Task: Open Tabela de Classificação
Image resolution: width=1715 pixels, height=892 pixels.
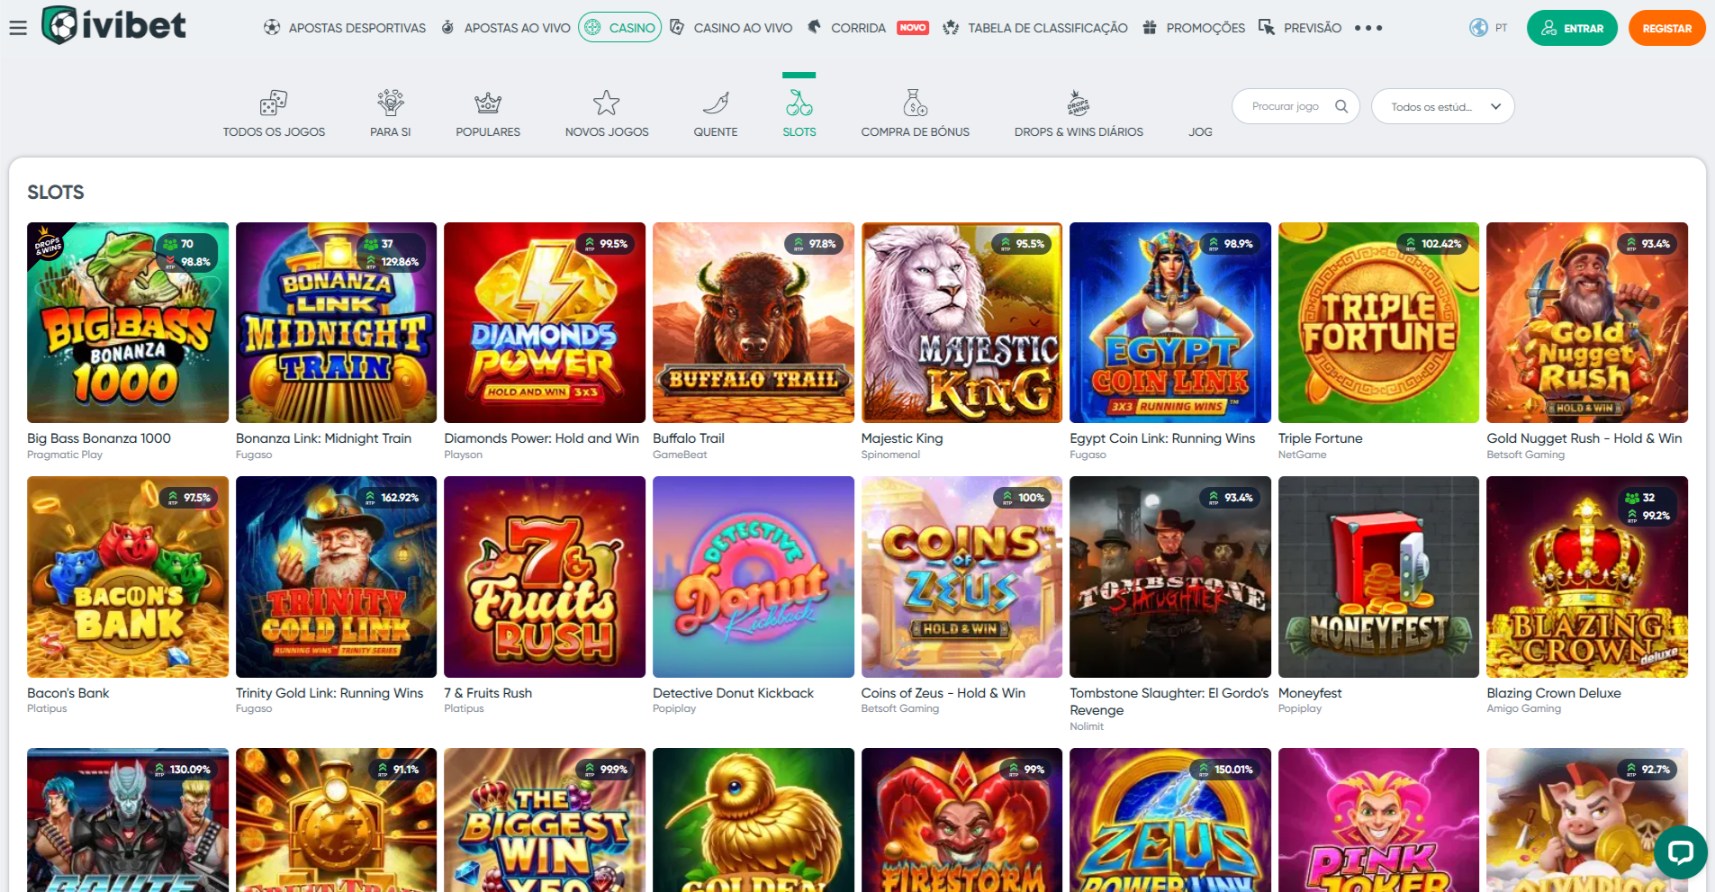Action: coord(1035,28)
